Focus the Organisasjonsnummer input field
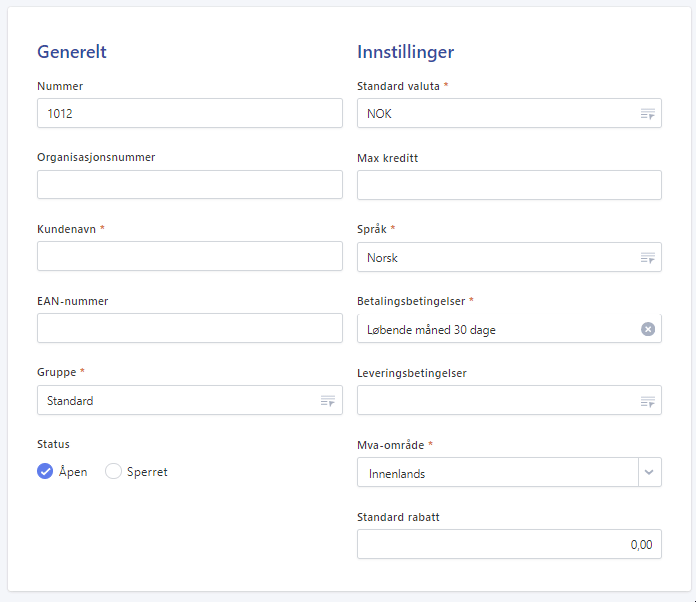The width and height of the screenshot is (696, 602). point(190,185)
